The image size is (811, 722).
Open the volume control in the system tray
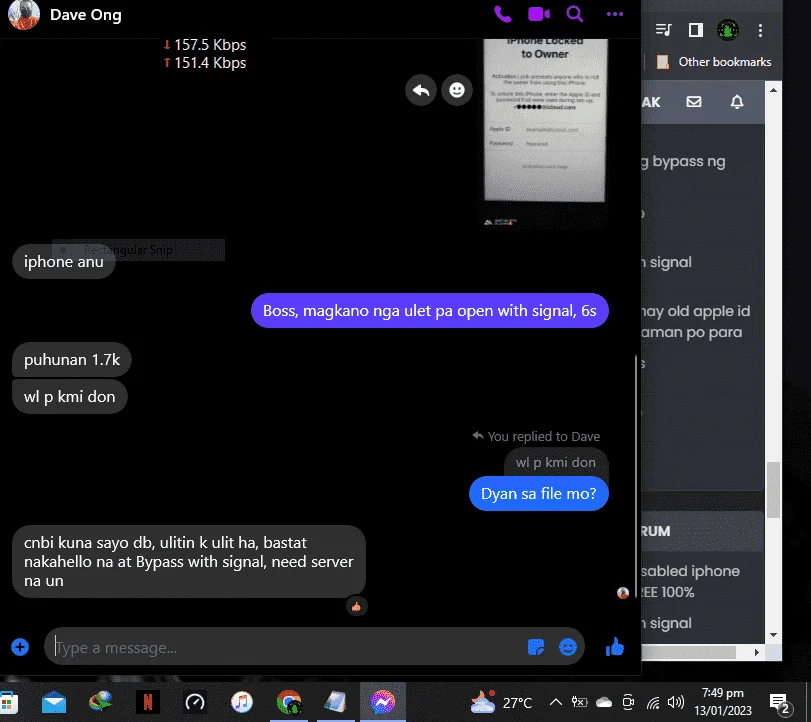675,702
